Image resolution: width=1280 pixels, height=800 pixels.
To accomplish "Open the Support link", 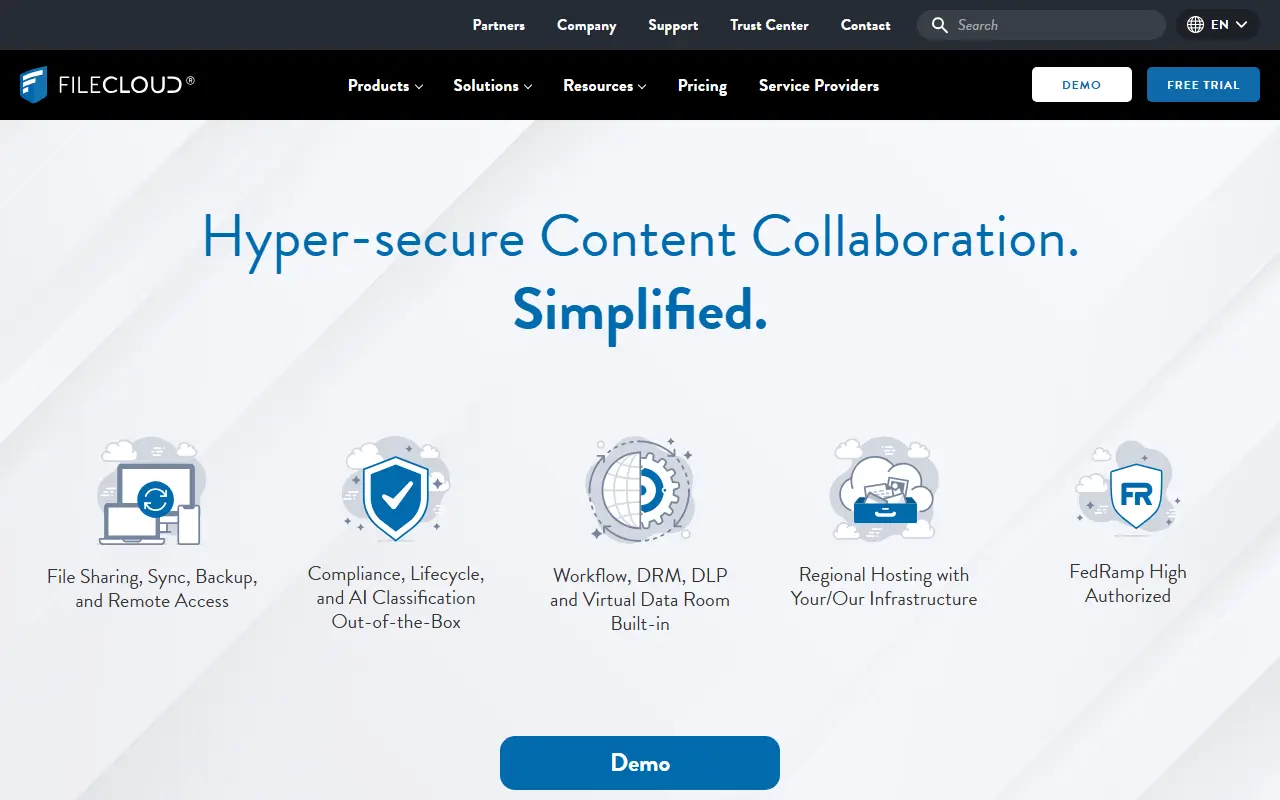I will tap(673, 25).
